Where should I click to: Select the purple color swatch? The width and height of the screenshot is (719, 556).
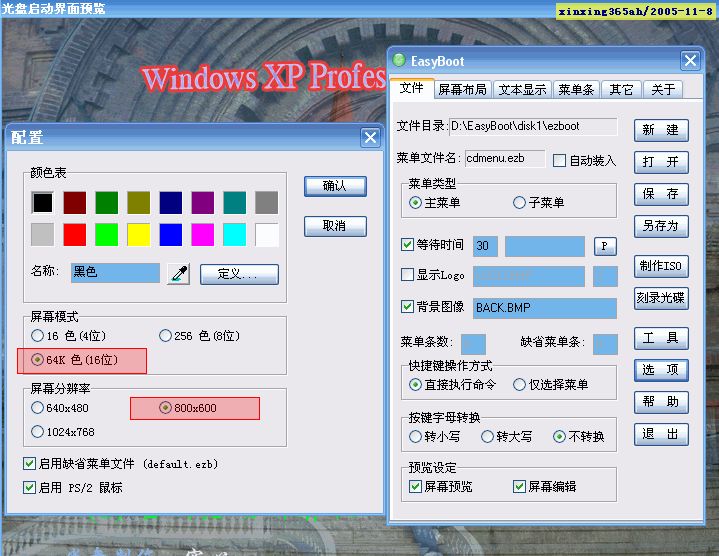[x=203, y=203]
